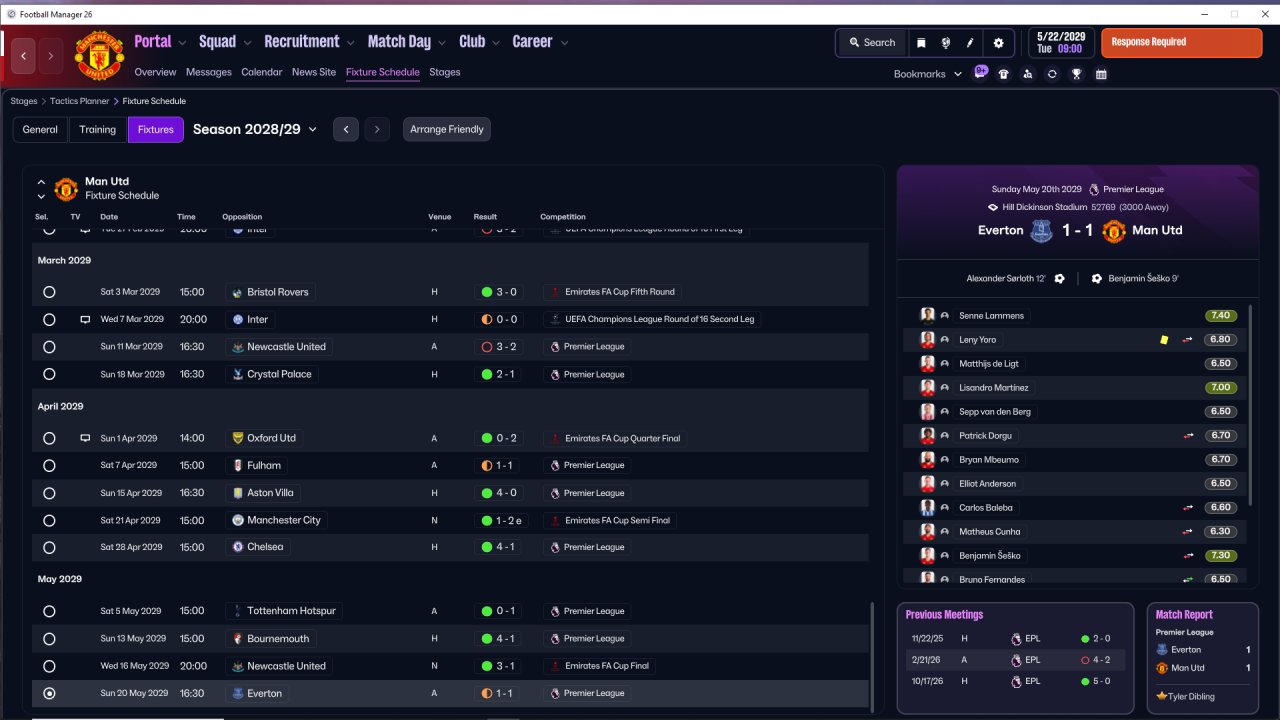Image resolution: width=1280 pixels, height=720 pixels.
Task: Click Leny Yoro's yellow card icon
Action: coord(1164,340)
